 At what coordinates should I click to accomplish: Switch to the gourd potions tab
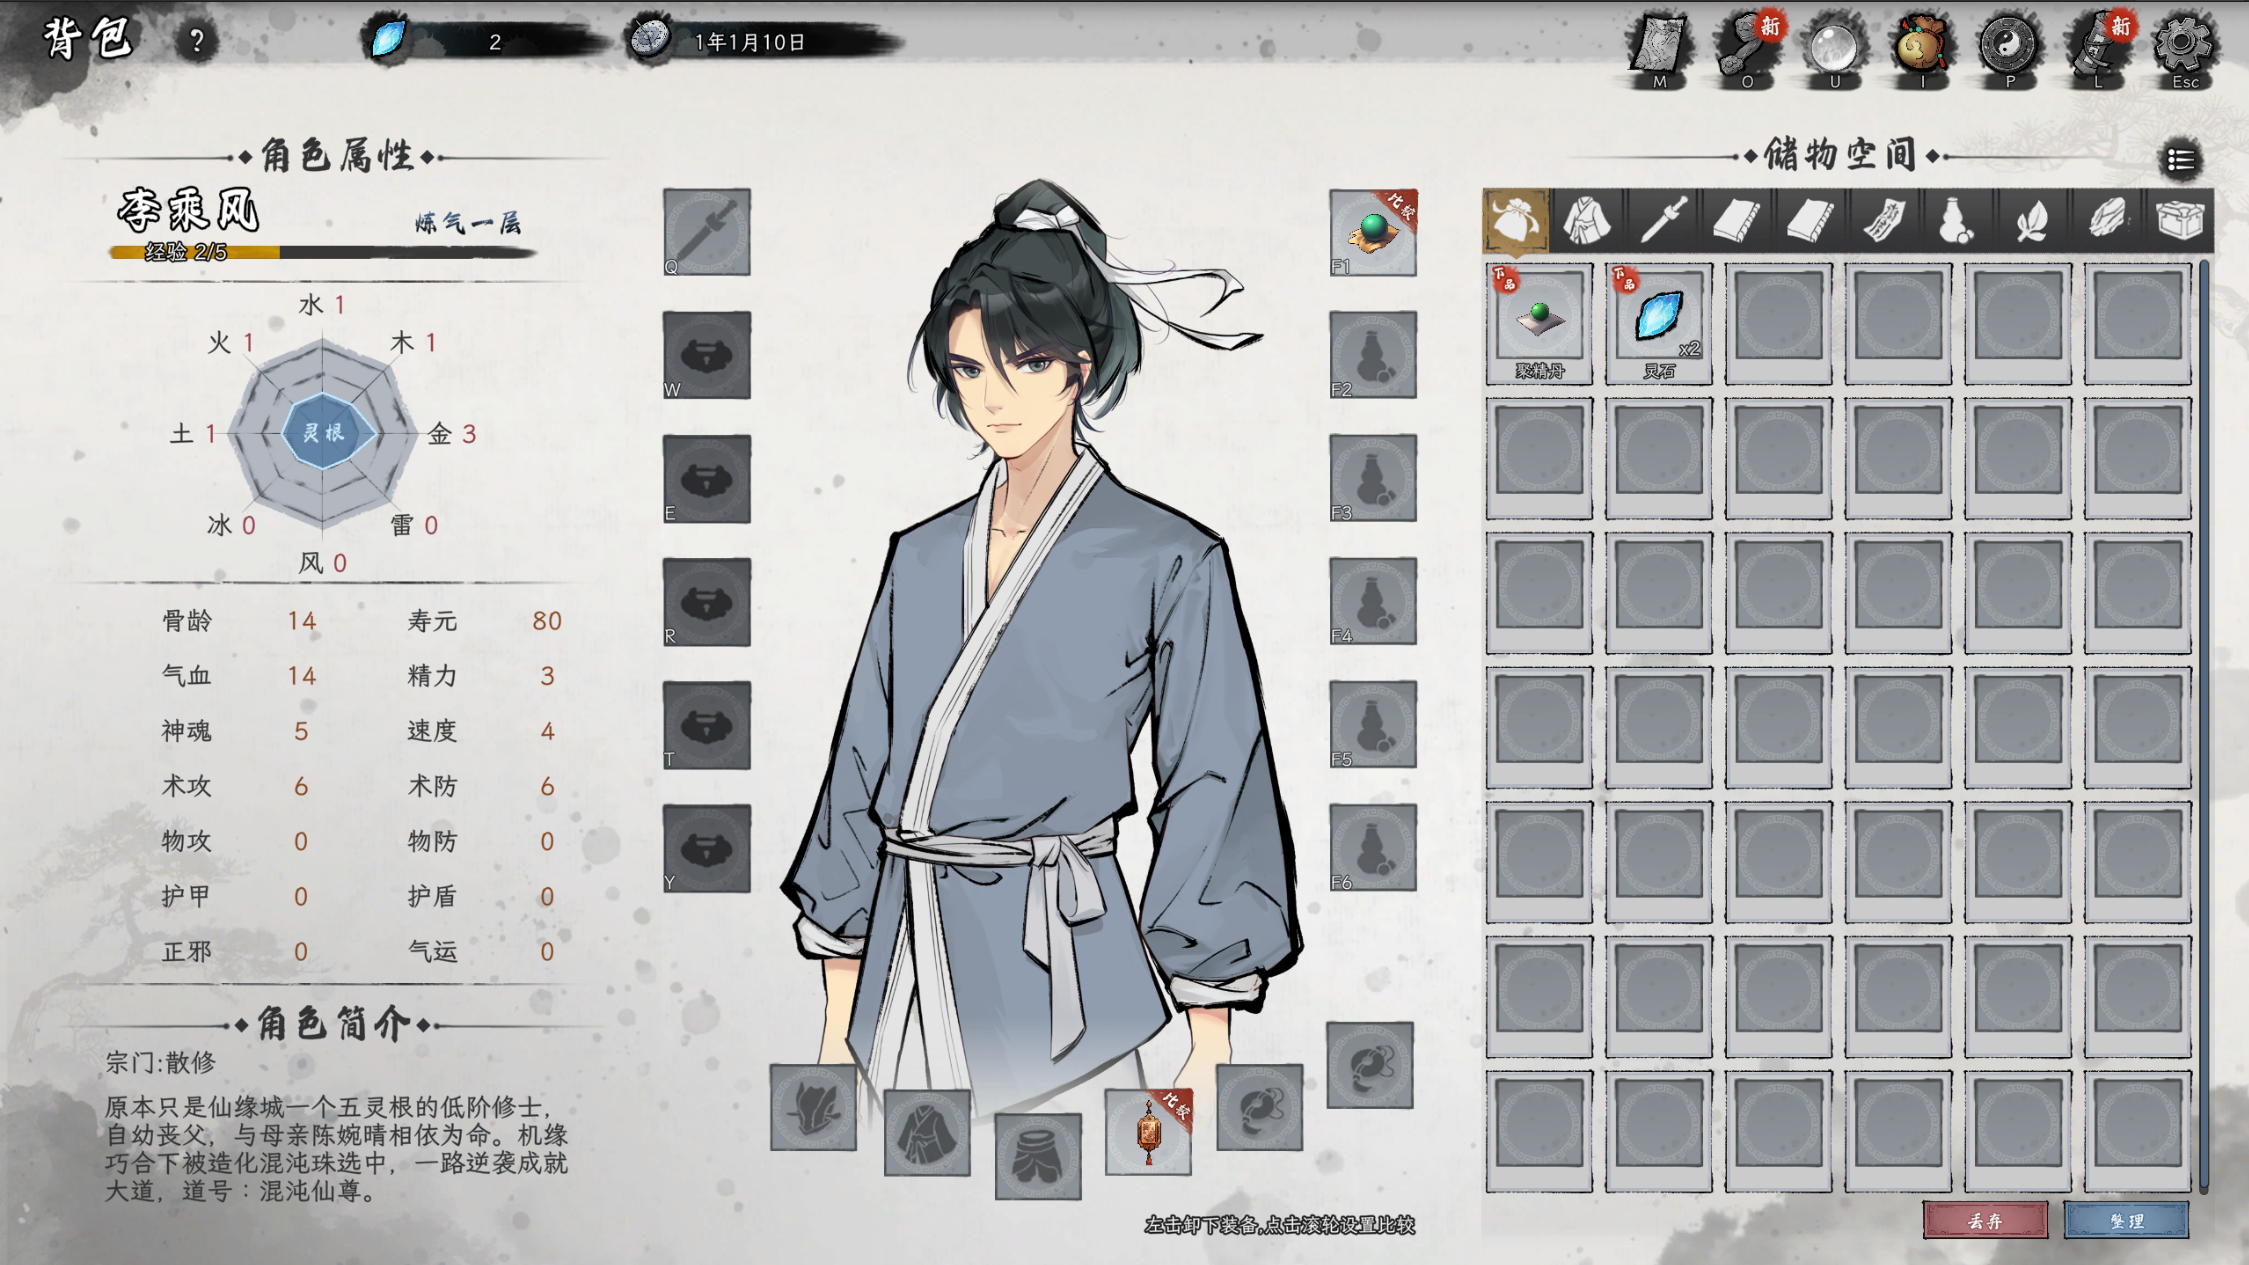(1957, 219)
